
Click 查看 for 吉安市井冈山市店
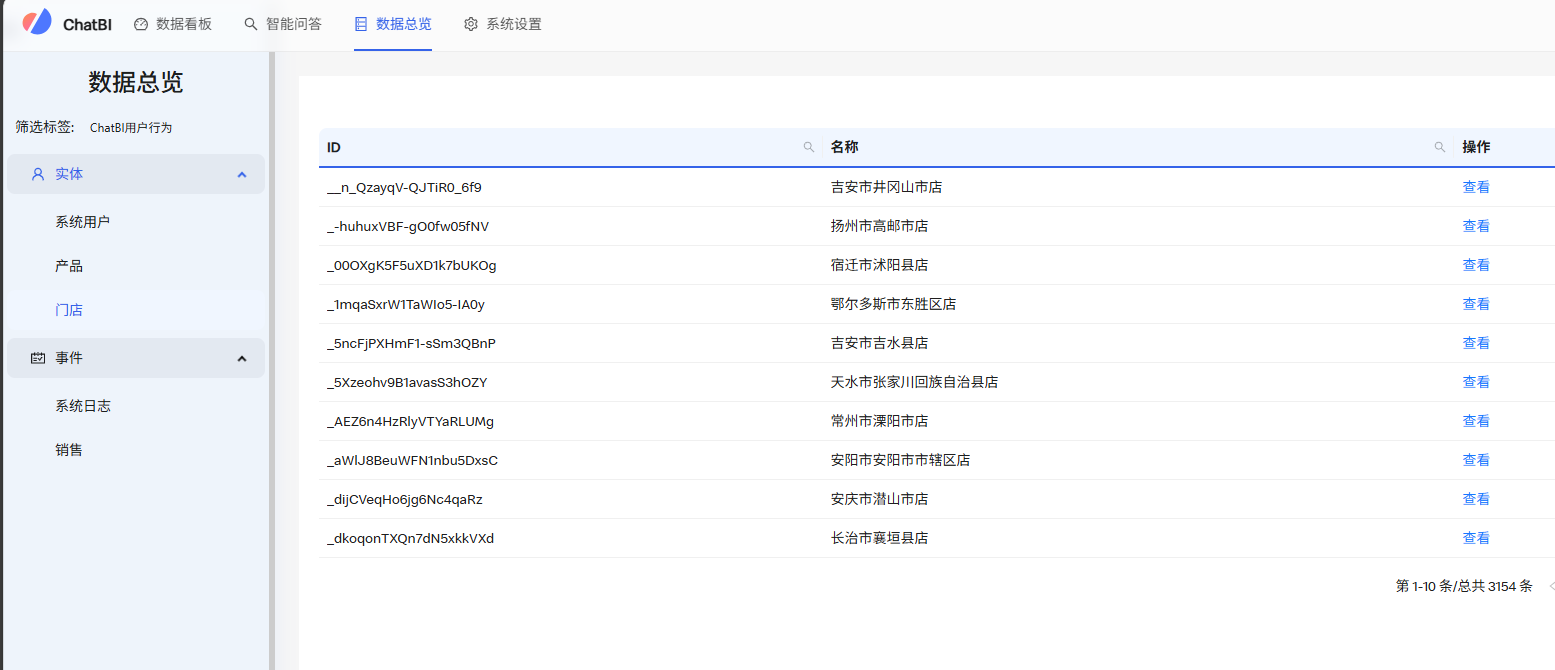pos(1476,186)
